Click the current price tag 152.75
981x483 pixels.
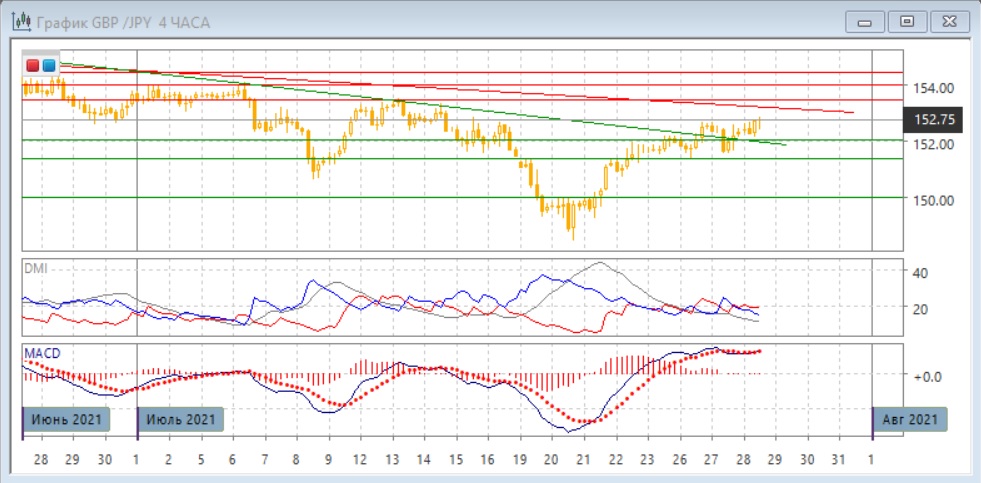[x=933, y=119]
